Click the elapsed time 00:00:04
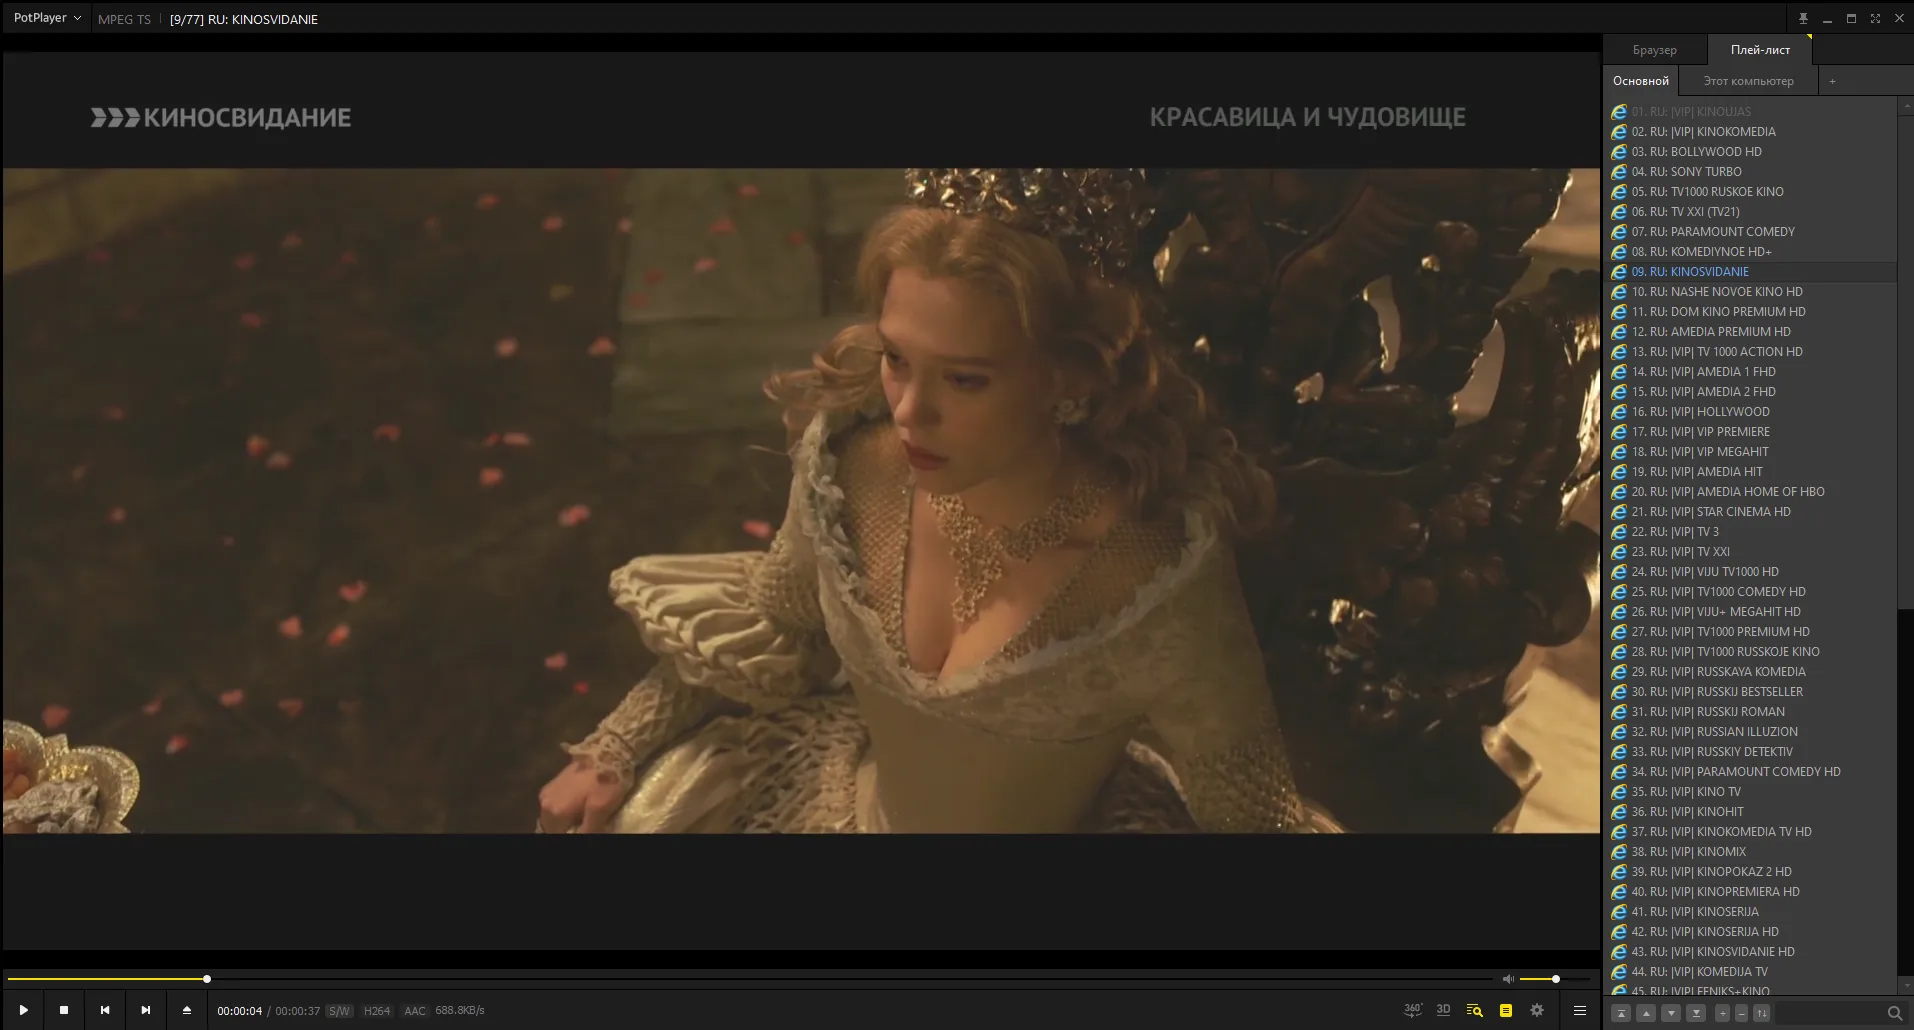This screenshot has width=1914, height=1030. pyautogui.click(x=239, y=1011)
